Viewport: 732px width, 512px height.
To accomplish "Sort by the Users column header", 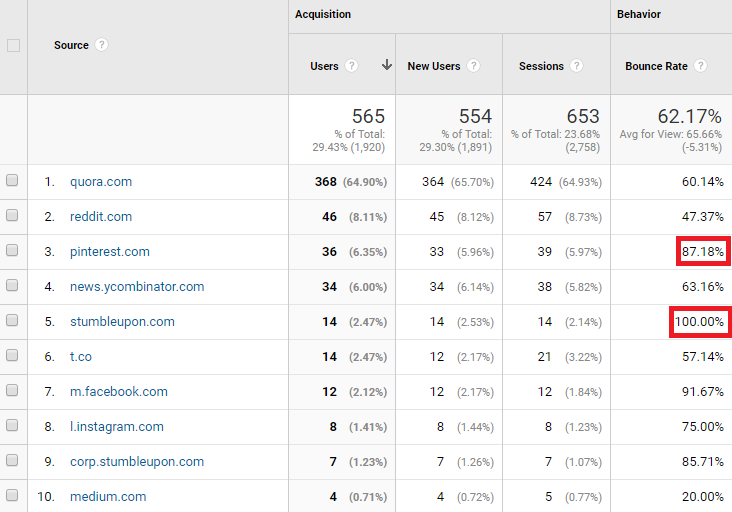I will click(324, 66).
